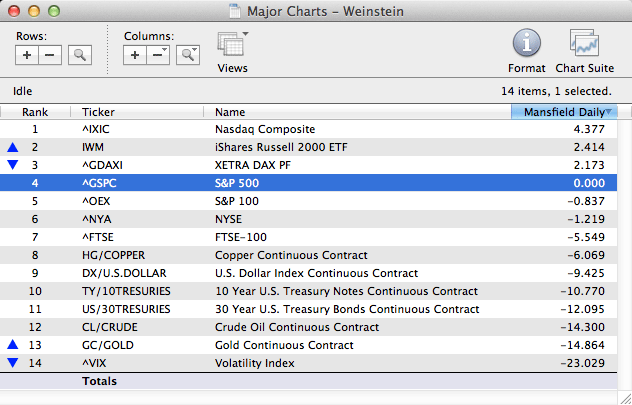Click the down arrow beside ^VIX
This screenshot has height=405, width=632.
pyautogui.click(x=12, y=363)
